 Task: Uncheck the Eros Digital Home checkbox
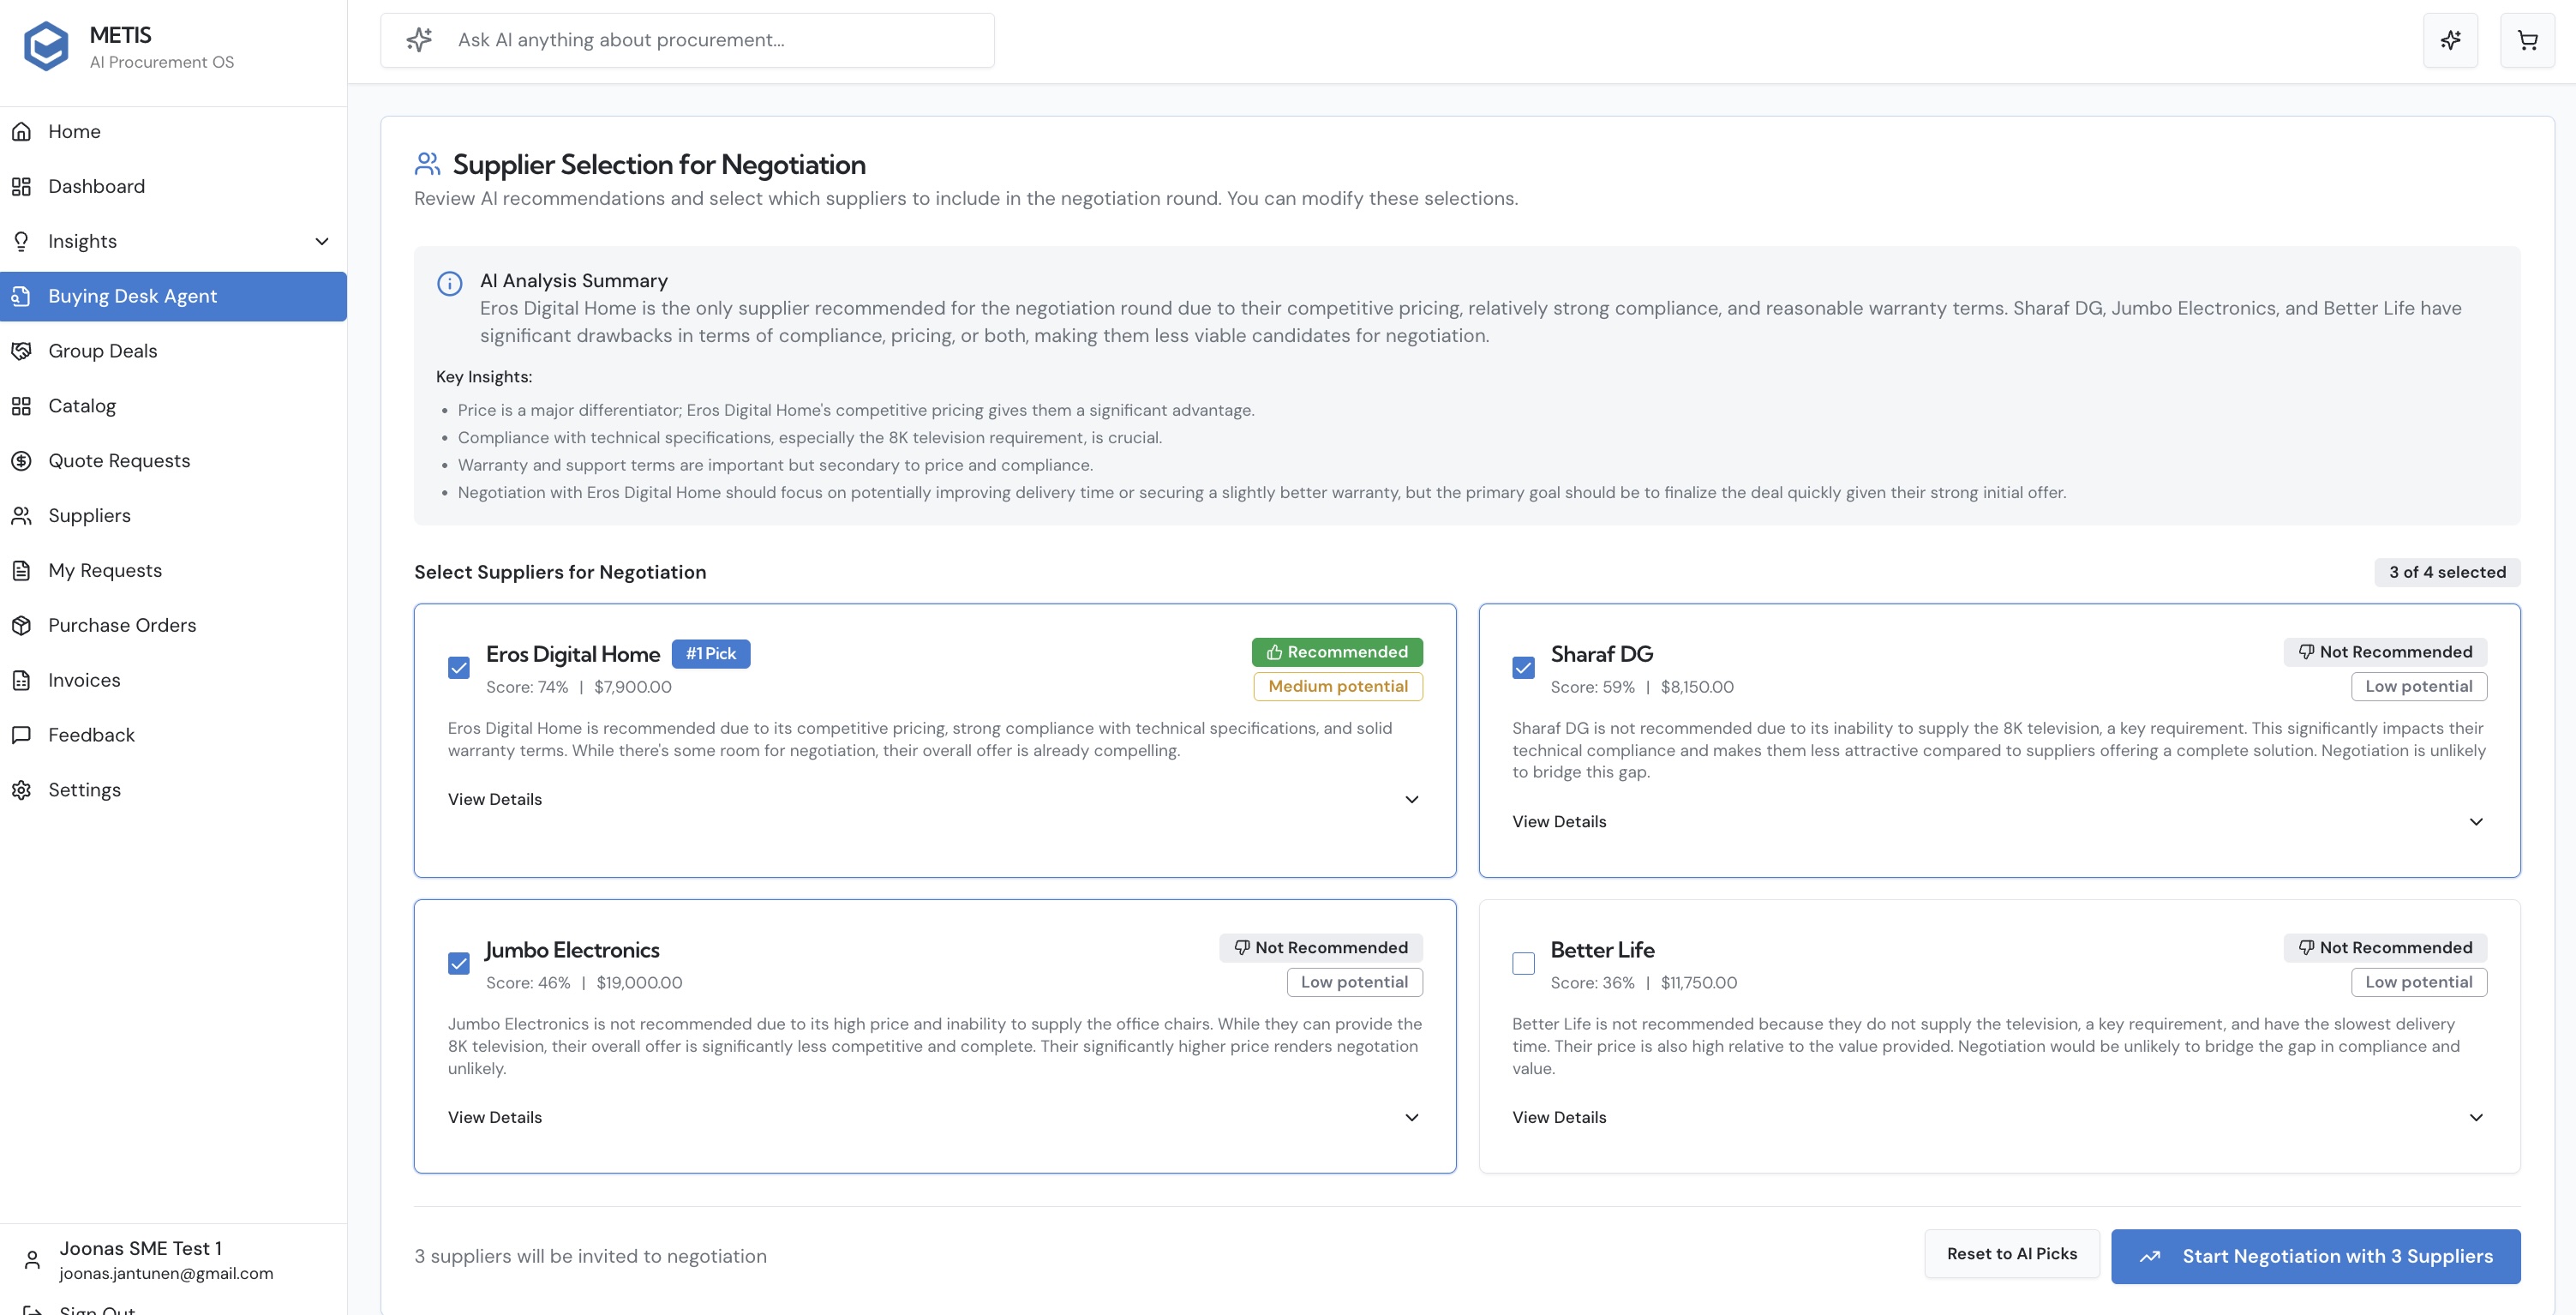point(459,668)
